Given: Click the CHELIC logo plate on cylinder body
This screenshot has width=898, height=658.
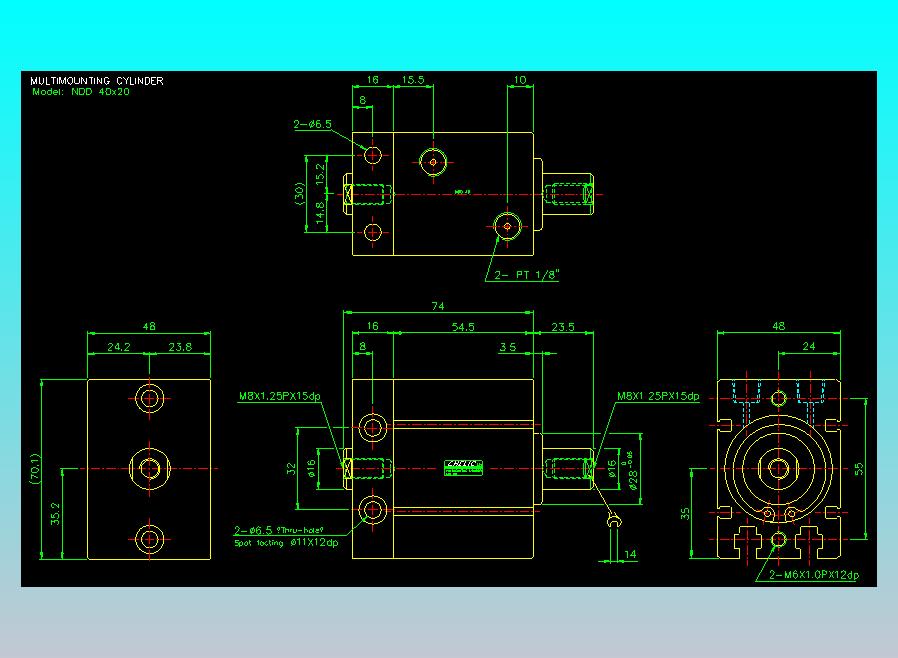Looking at the screenshot, I should pyautogui.click(x=463, y=468).
